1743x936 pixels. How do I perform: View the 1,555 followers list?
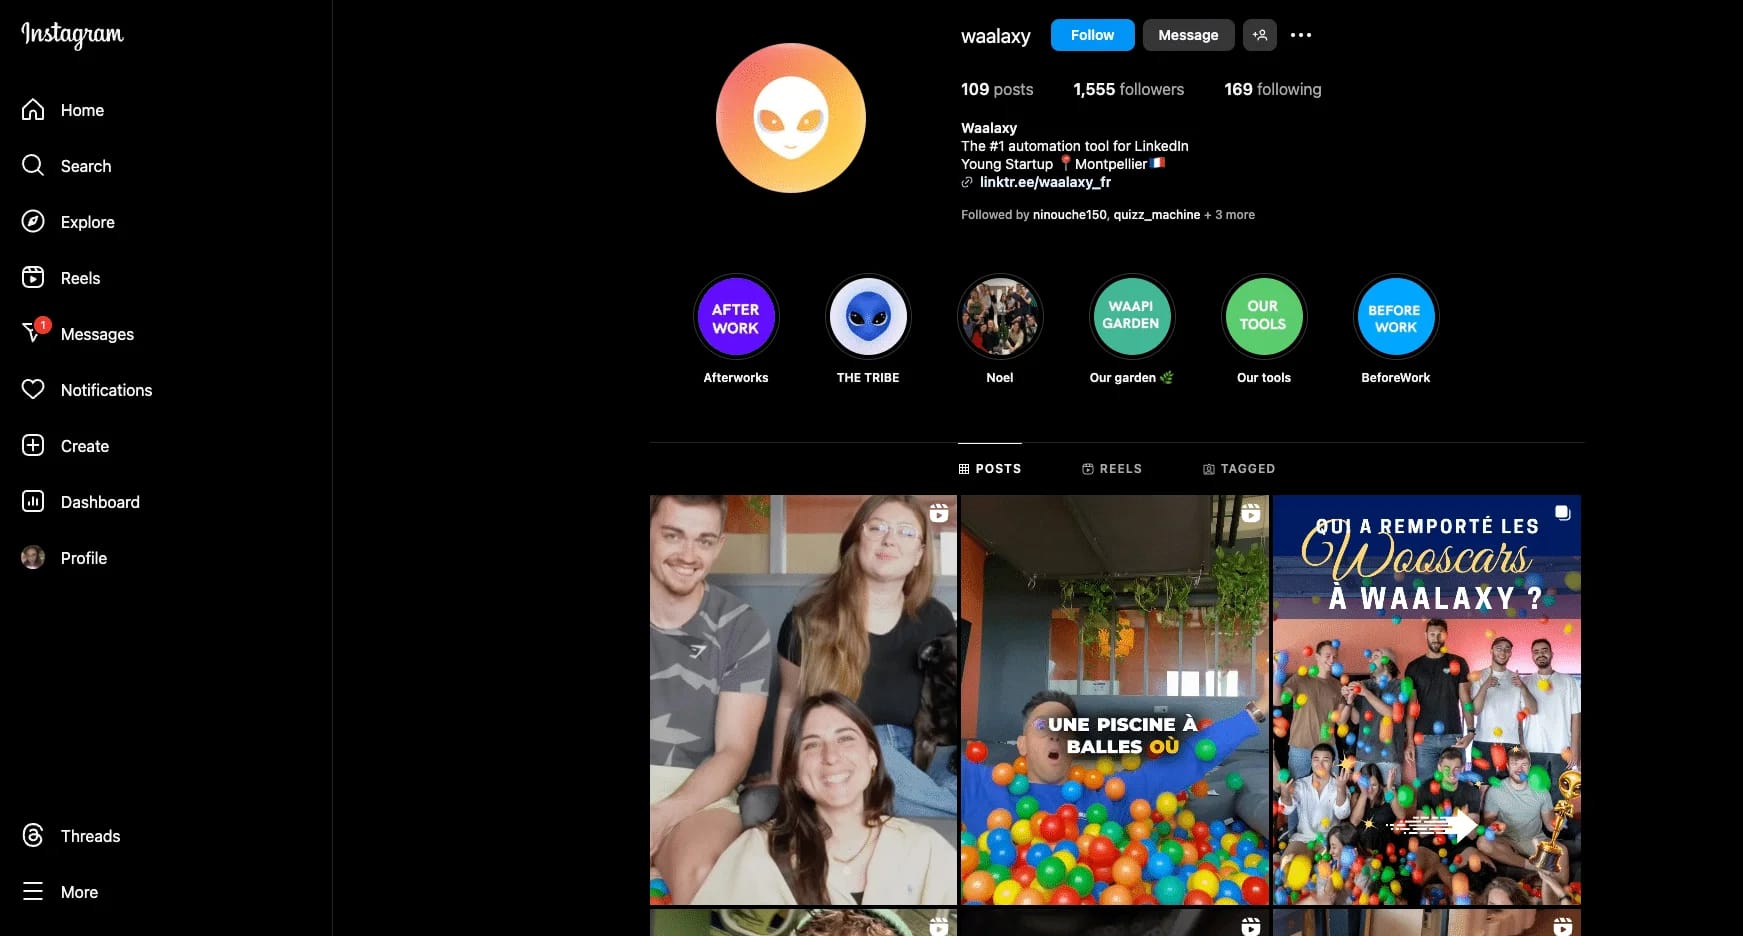1128,89
